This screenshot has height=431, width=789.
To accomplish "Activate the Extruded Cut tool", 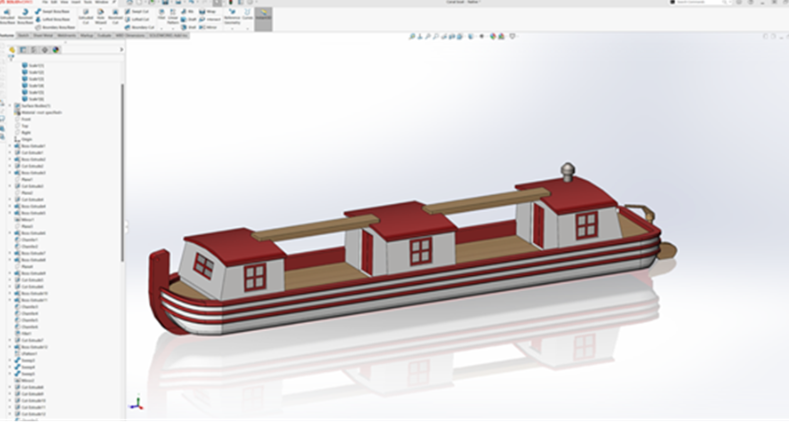I will [86, 16].
